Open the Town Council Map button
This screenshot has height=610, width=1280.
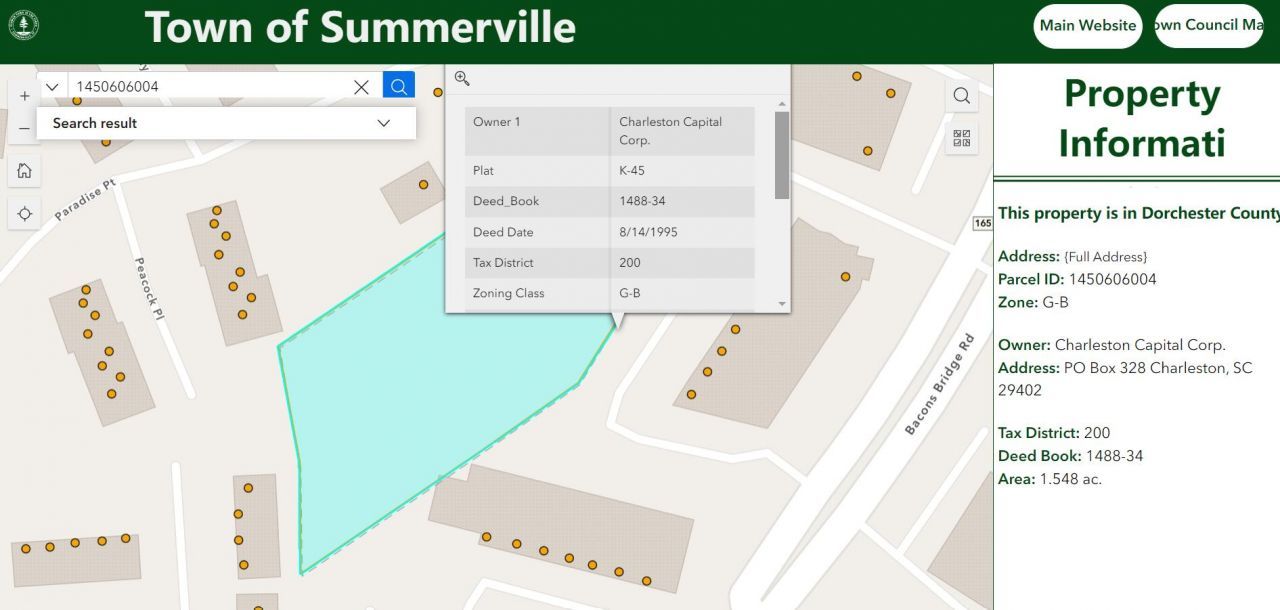click(x=1210, y=26)
